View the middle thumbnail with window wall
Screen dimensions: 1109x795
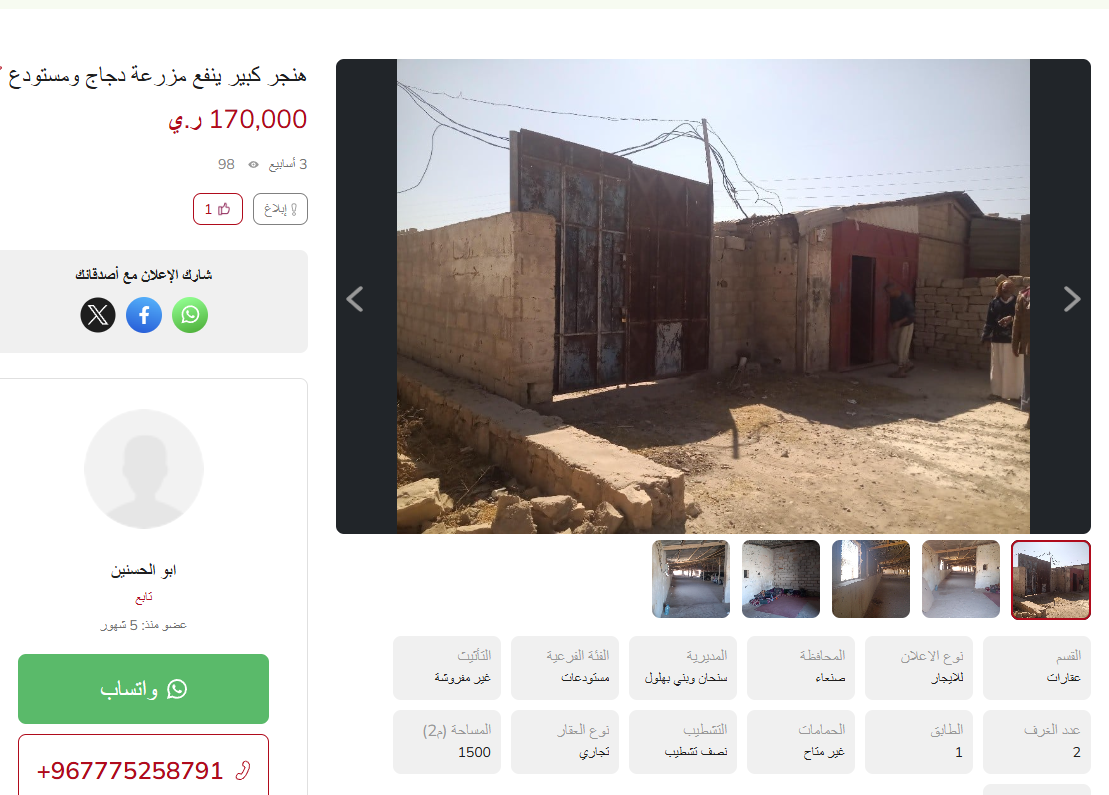[x=871, y=579]
